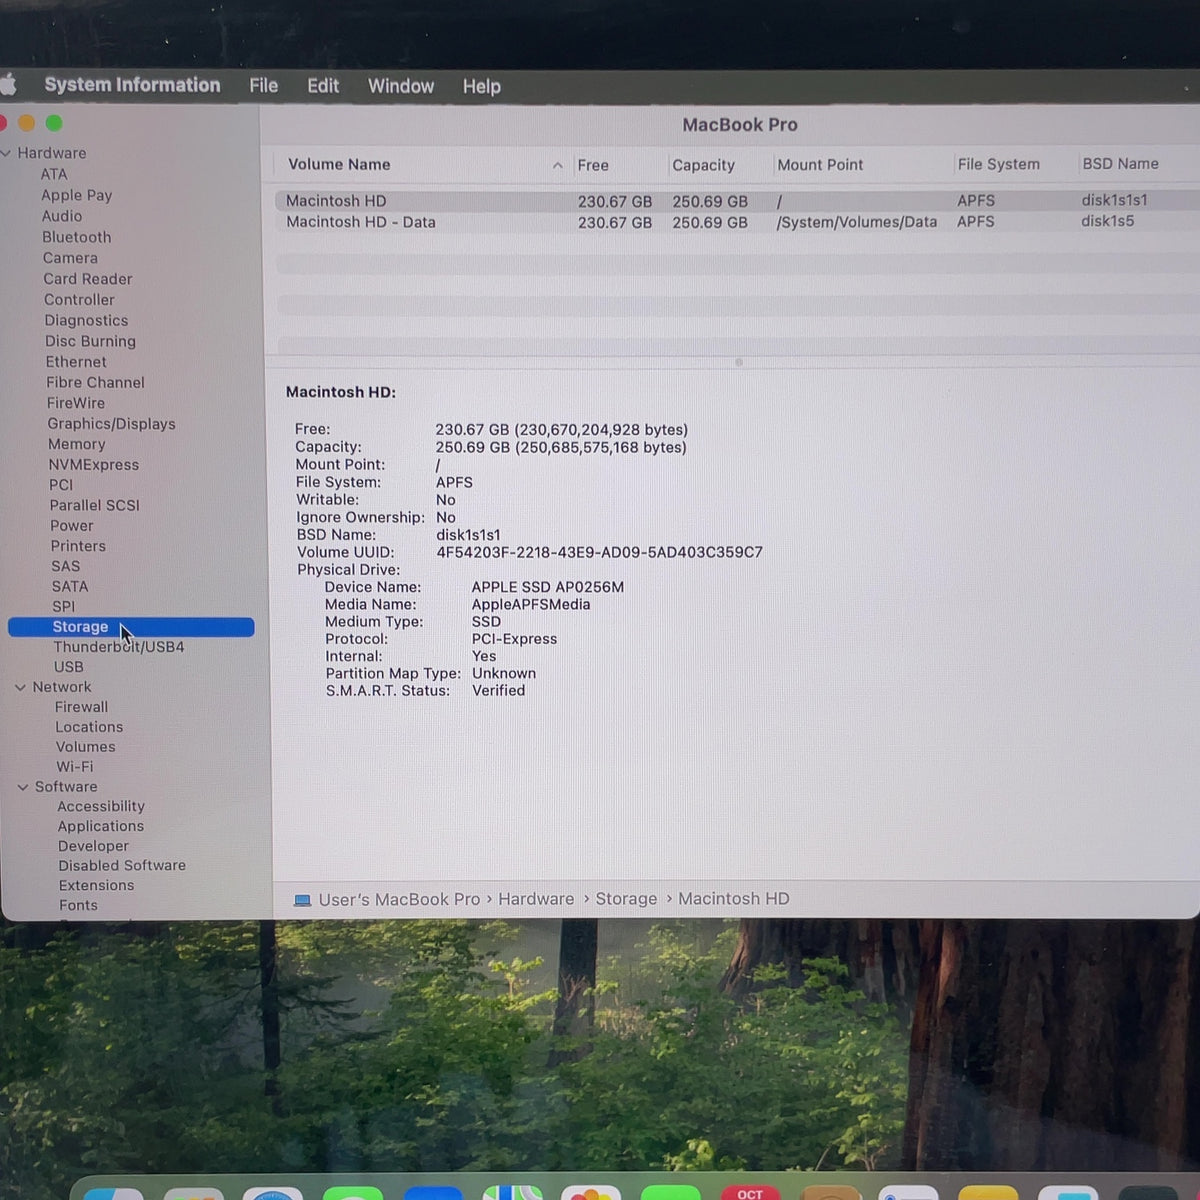Select Extensions under Software
The height and width of the screenshot is (1200, 1200).
pyautogui.click(x=96, y=886)
